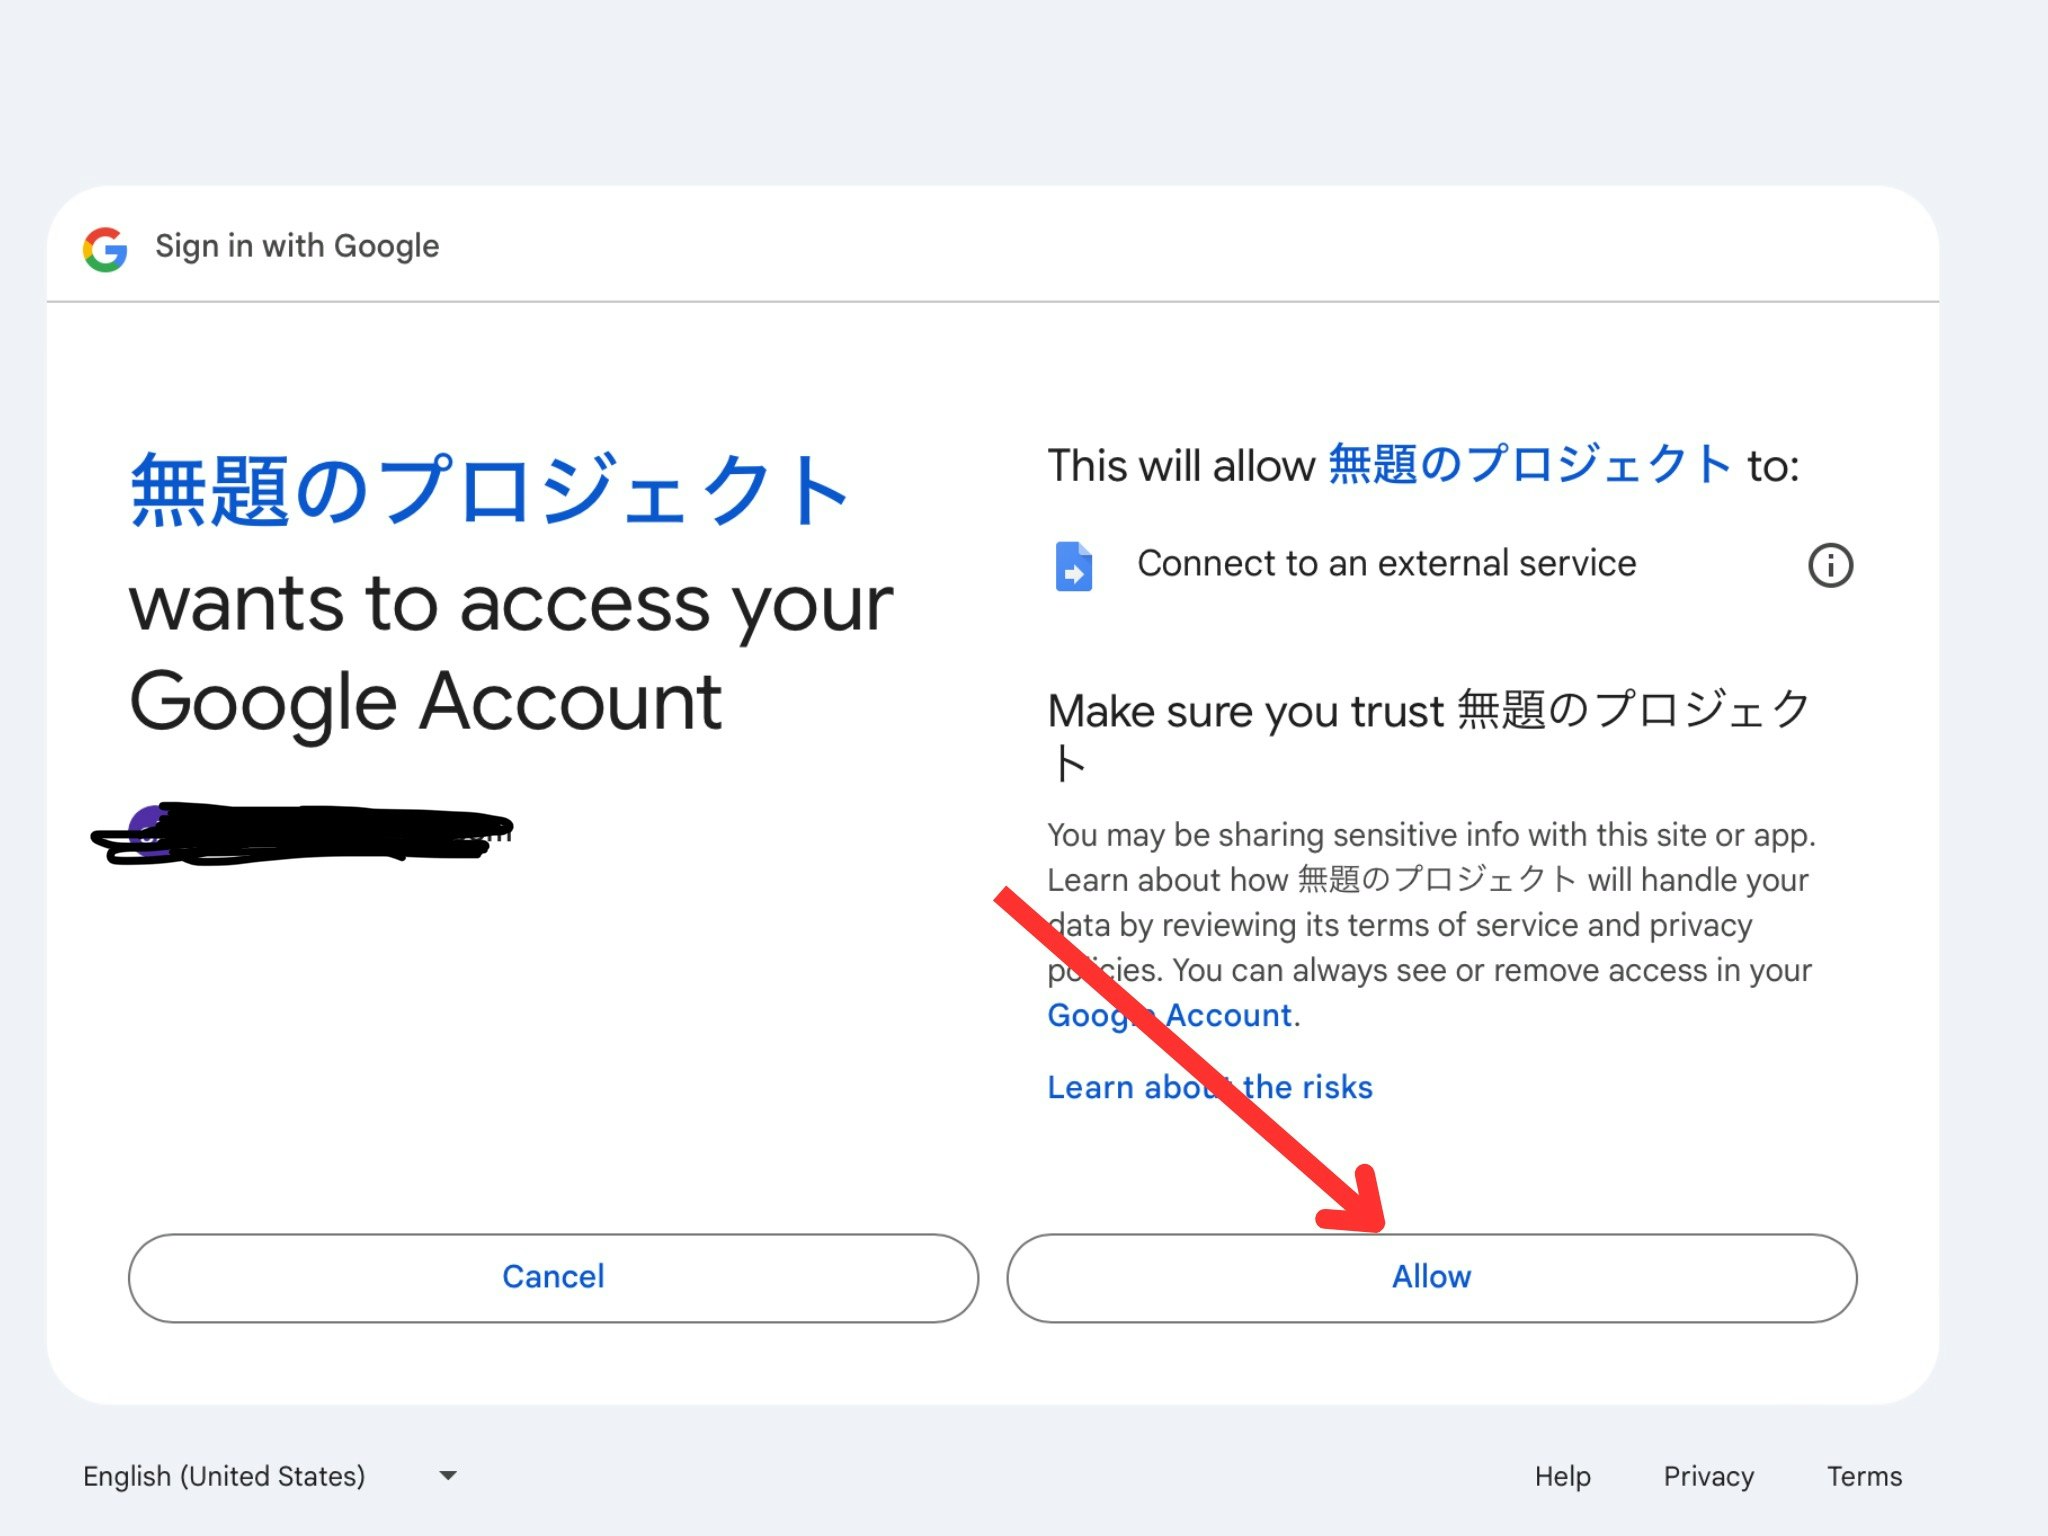The width and height of the screenshot is (2048, 1536).
Task: Open the Terms footer link
Action: (1864, 1476)
